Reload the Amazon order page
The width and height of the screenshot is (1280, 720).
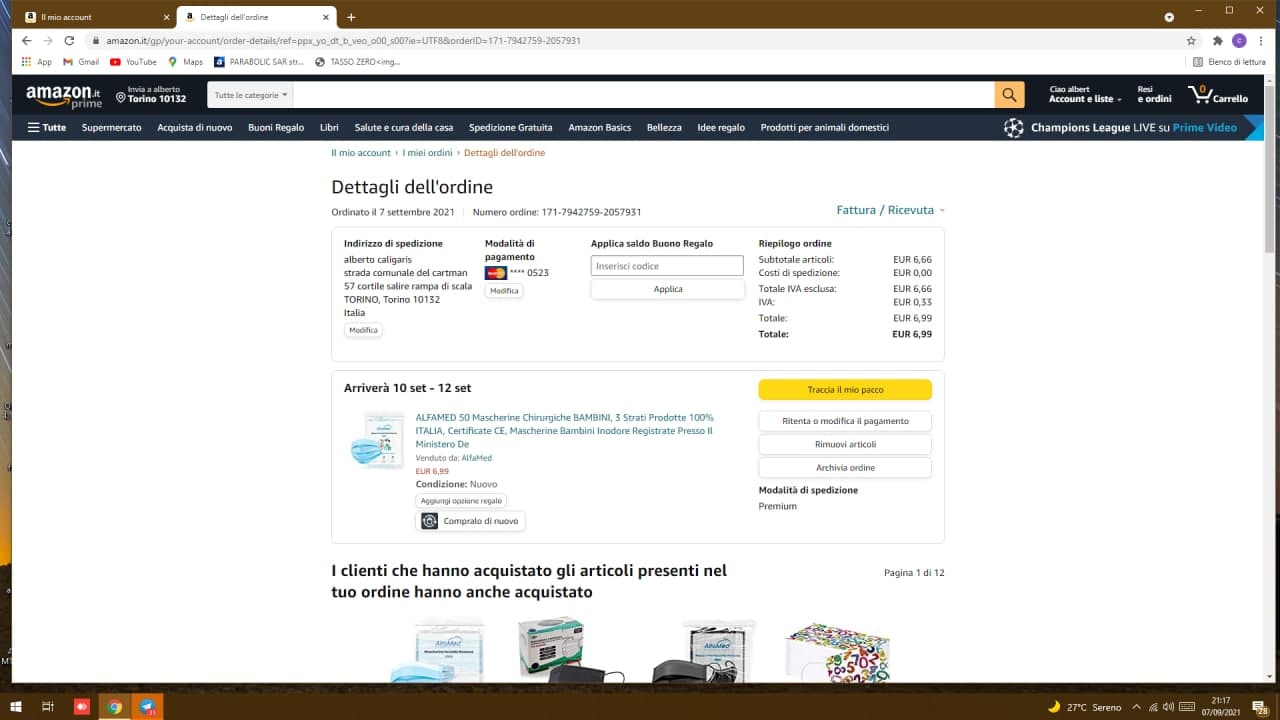pyautogui.click(x=69, y=41)
